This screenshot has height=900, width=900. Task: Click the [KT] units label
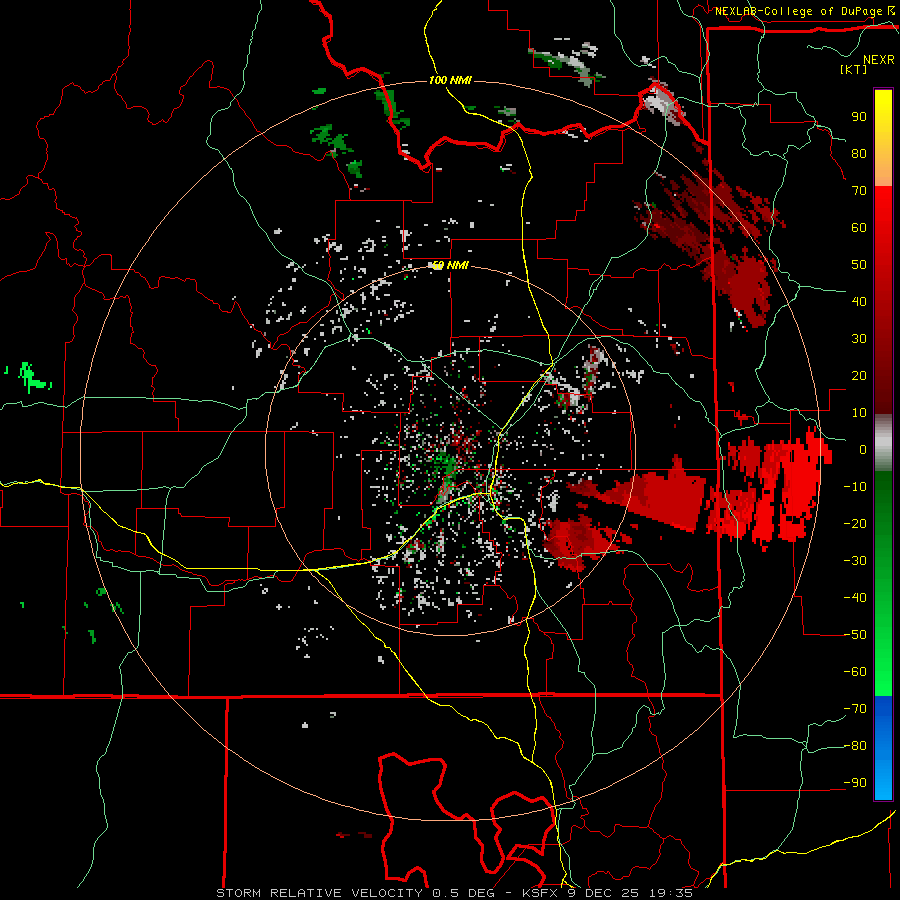(x=854, y=69)
